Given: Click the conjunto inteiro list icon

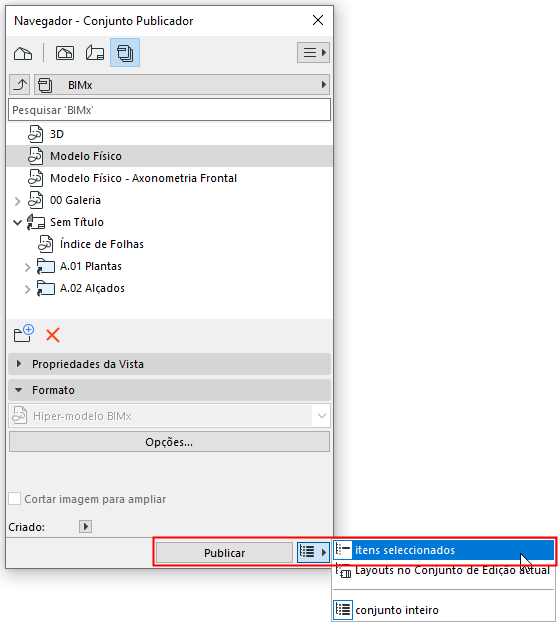Looking at the screenshot, I should (343, 610).
